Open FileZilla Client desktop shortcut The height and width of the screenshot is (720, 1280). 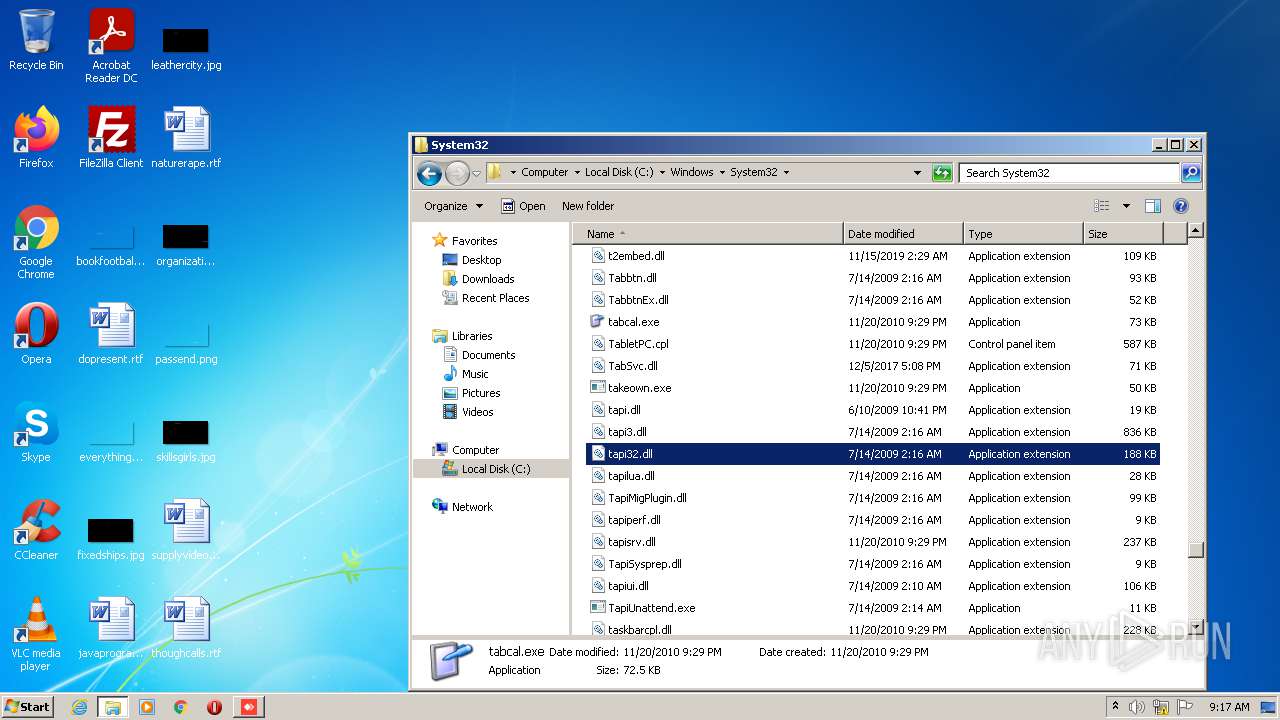[x=111, y=137]
